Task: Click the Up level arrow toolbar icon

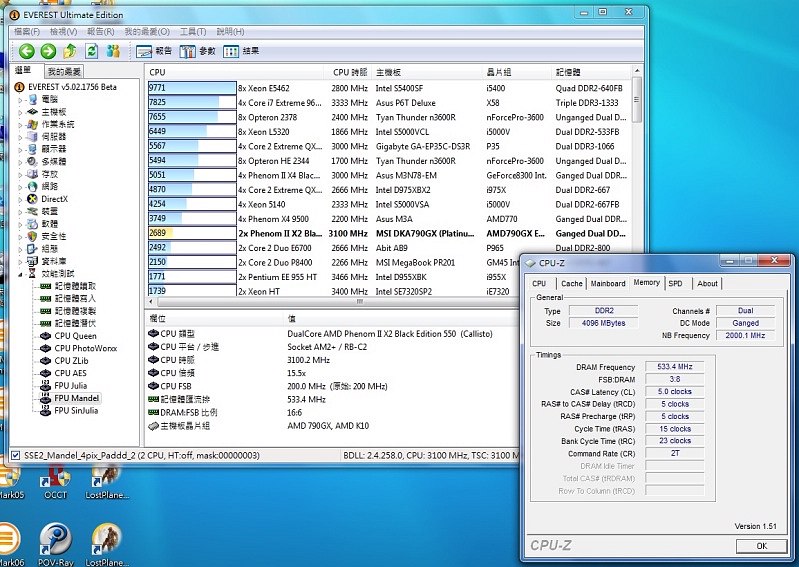Action: (x=70, y=51)
